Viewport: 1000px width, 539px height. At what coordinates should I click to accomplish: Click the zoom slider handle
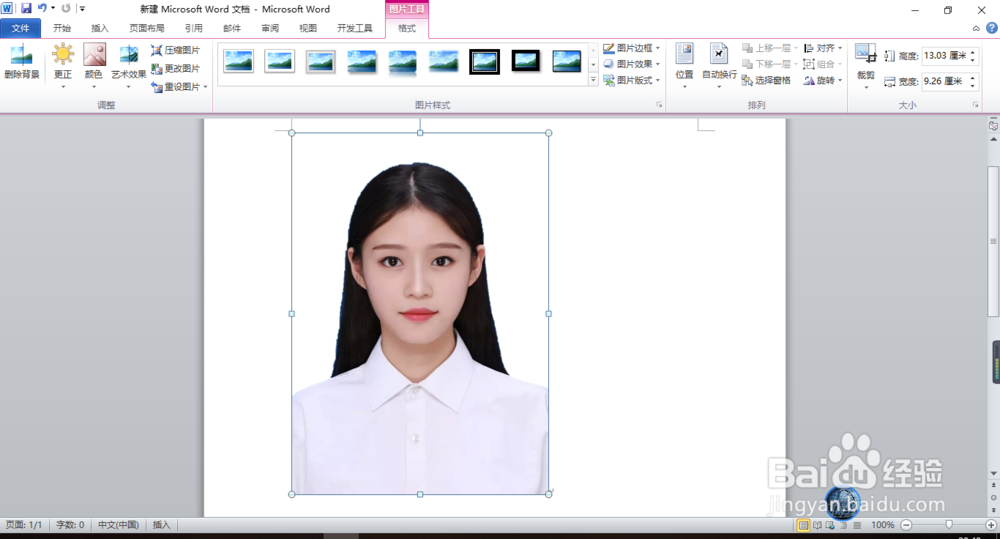[949, 524]
